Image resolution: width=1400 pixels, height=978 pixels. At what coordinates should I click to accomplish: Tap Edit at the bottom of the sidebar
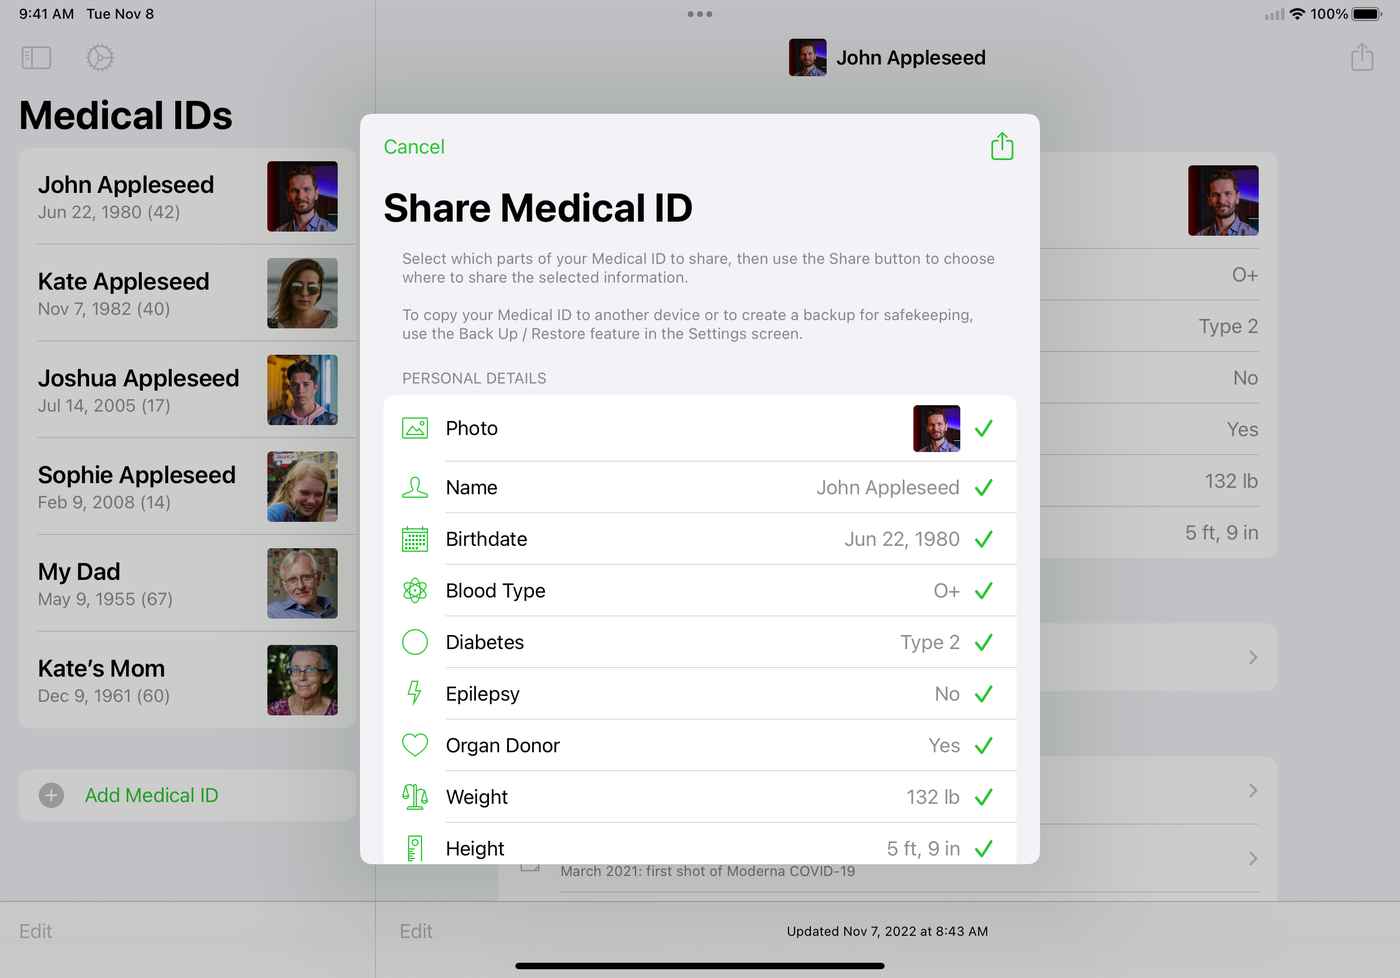coord(36,931)
